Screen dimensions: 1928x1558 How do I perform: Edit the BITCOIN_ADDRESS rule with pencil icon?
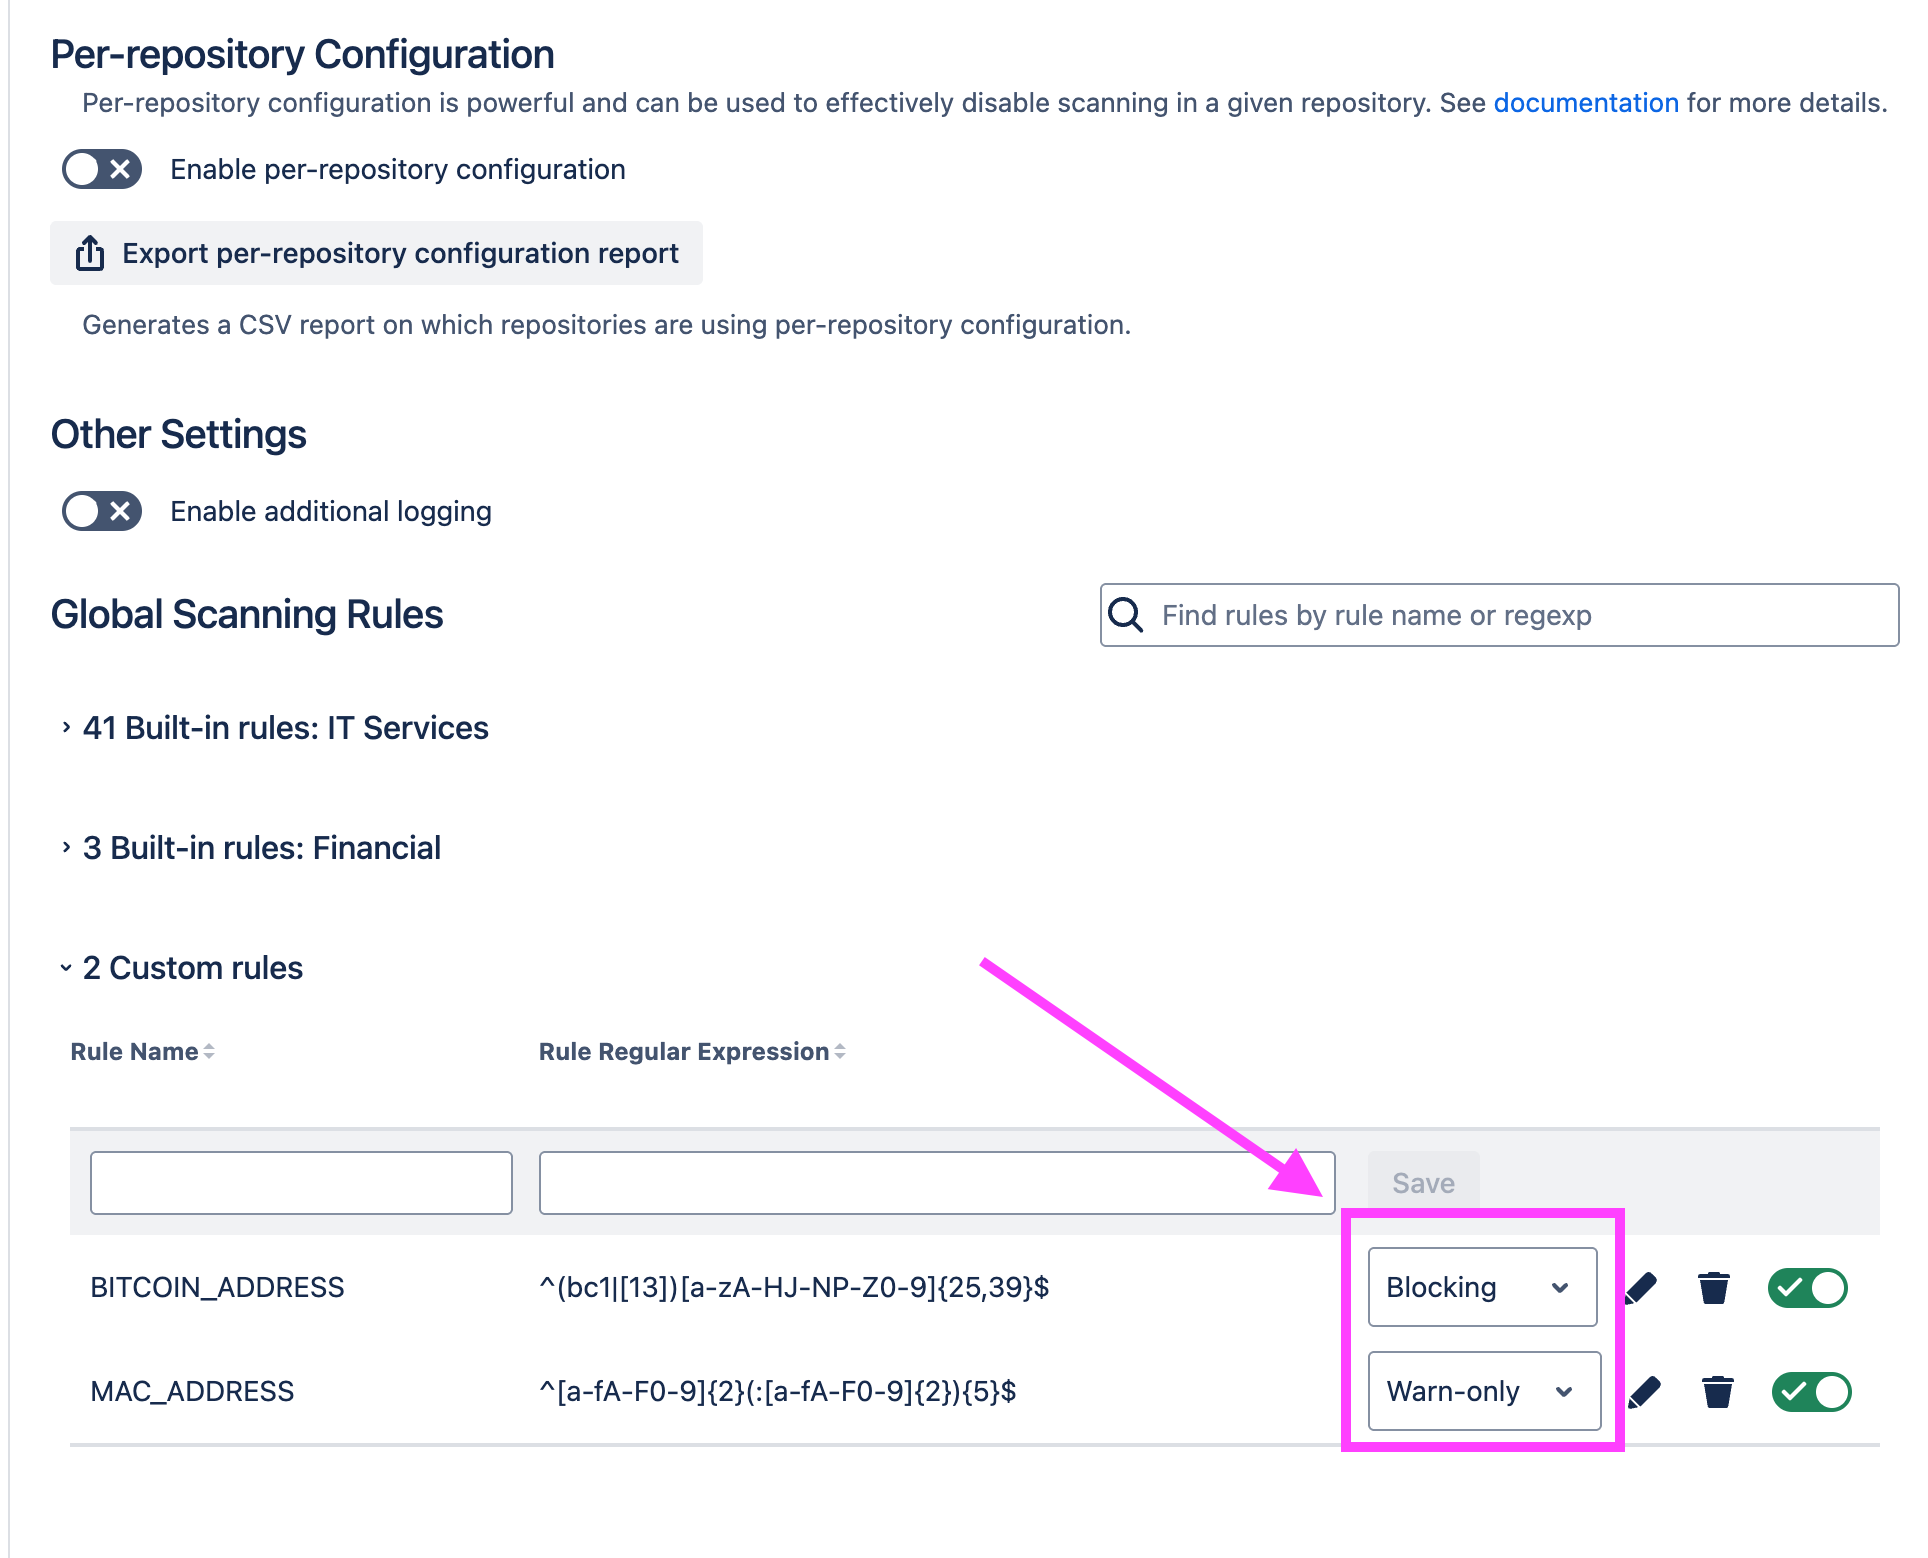[1641, 1288]
